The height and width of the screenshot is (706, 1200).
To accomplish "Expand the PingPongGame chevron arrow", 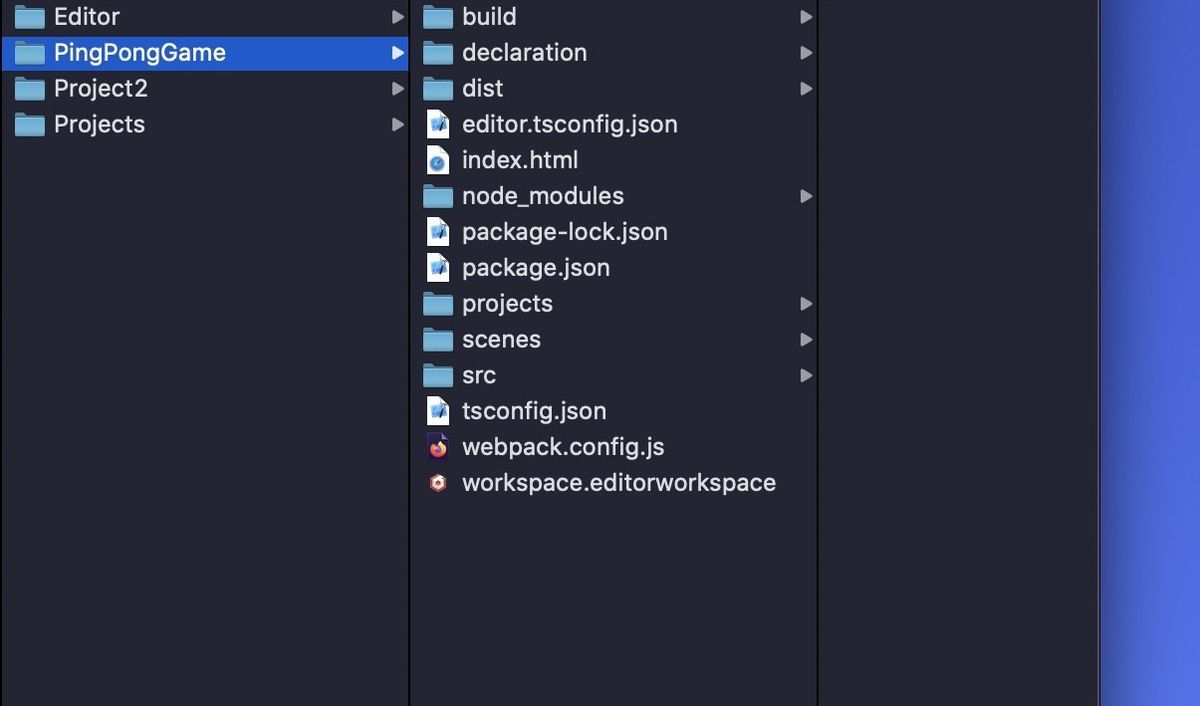I will tap(398, 52).
